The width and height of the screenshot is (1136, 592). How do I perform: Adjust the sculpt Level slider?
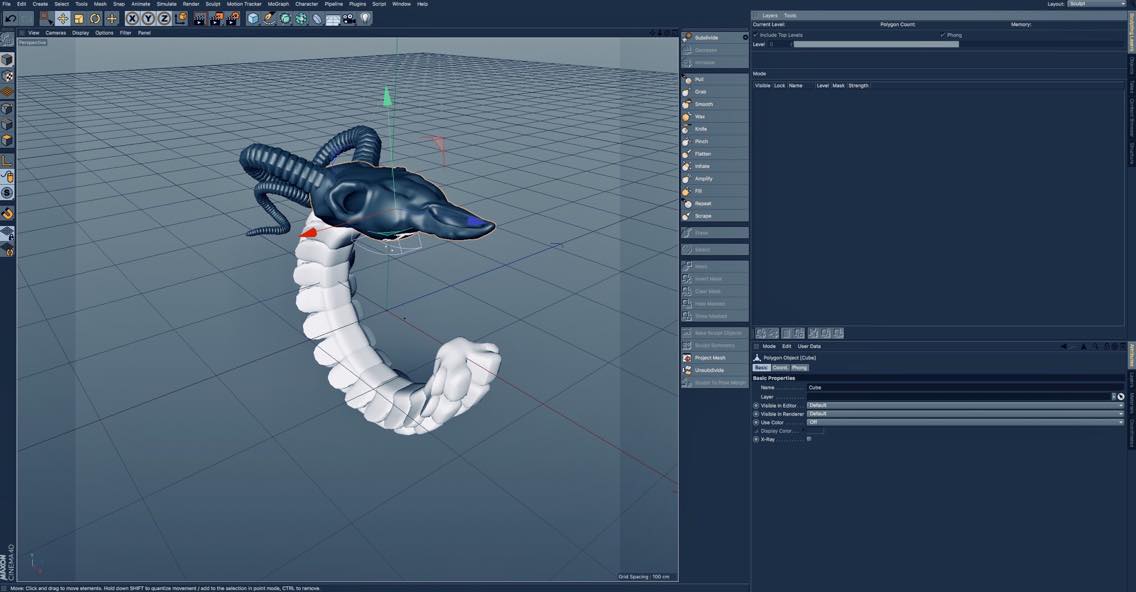pyautogui.click(x=876, y=44)
